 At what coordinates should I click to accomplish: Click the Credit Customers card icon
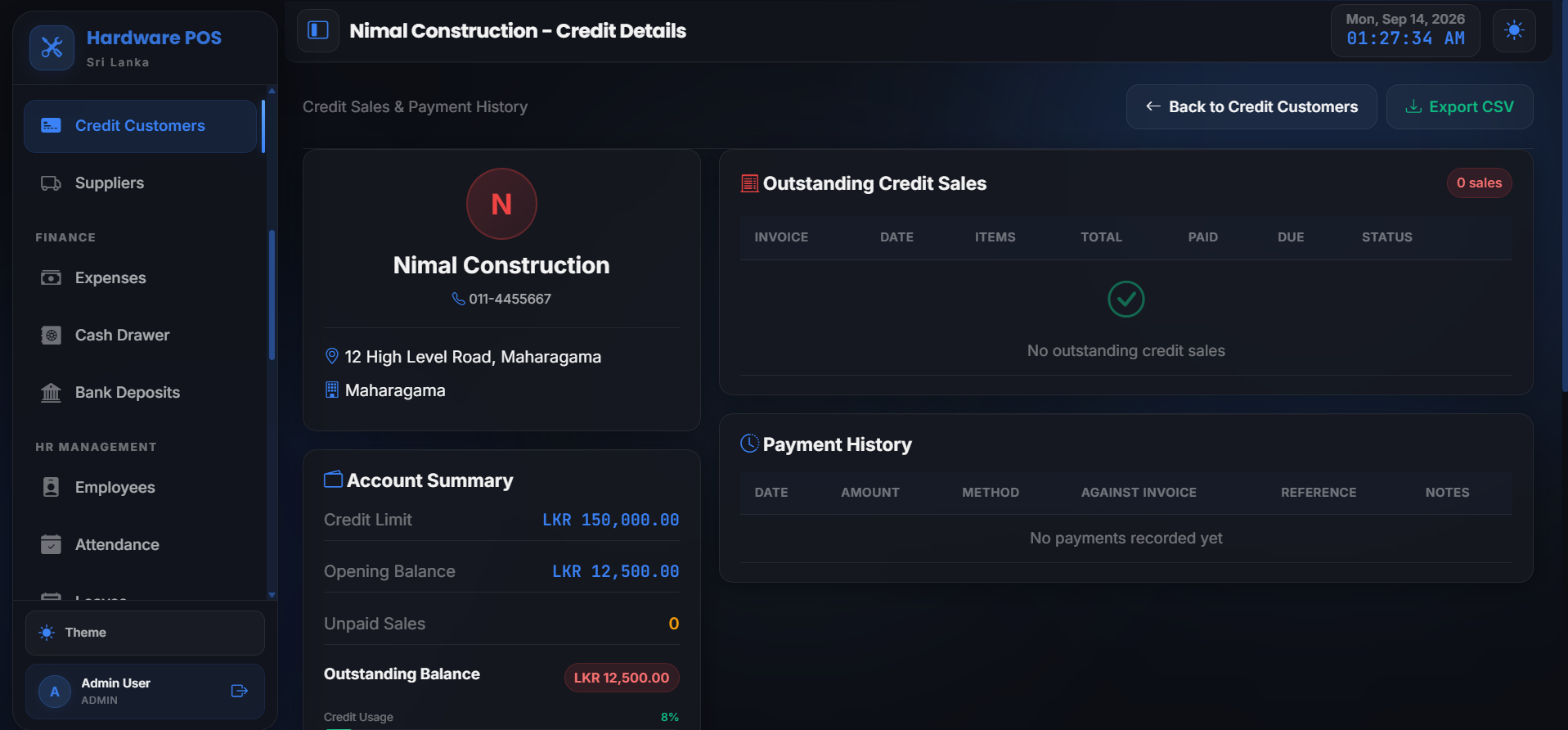tap(51, 126)
